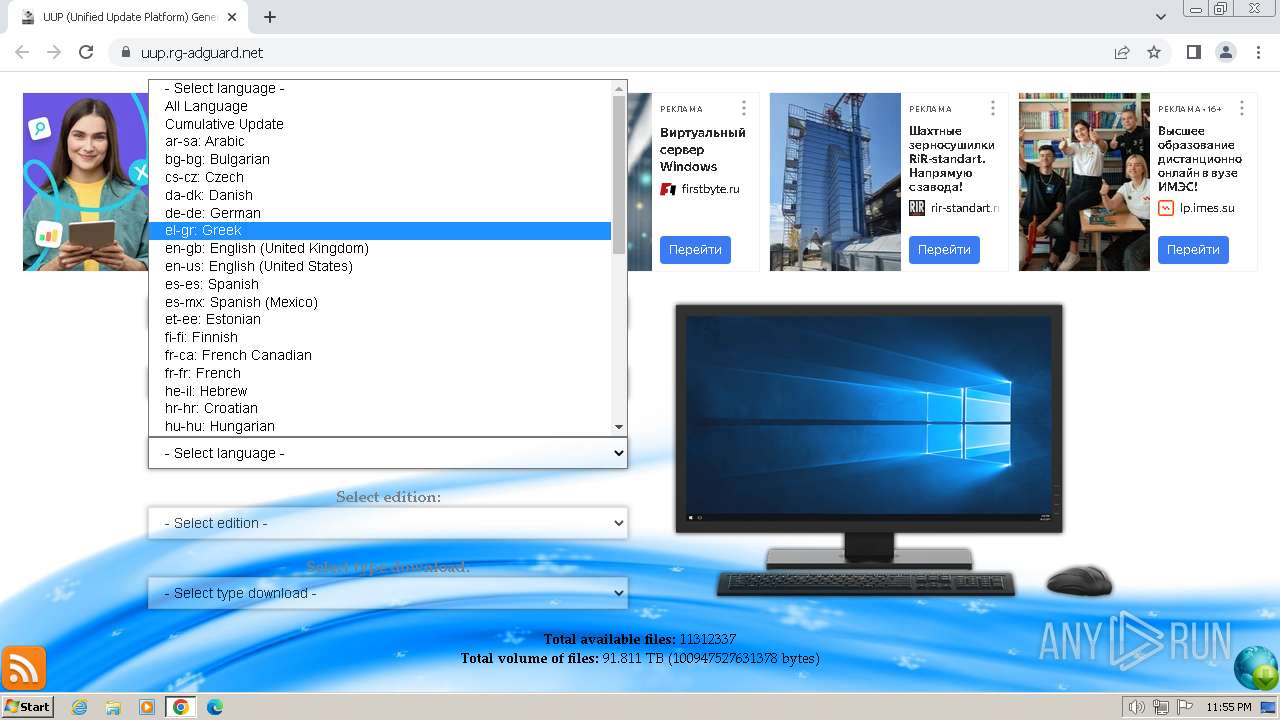1280x720 pixels.
Task: Collapse the 'Select language' dropdown box
Action: pyautogui.click(x=388, y=453)
